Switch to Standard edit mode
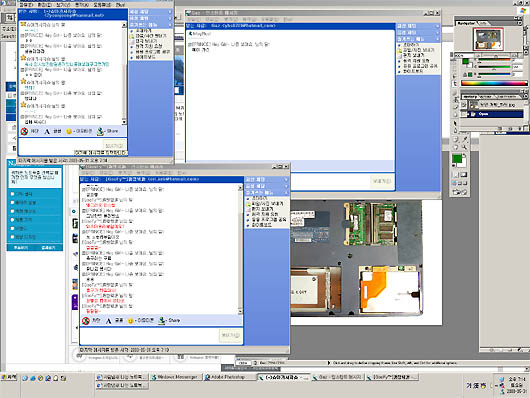 click(x=456, y=175)
